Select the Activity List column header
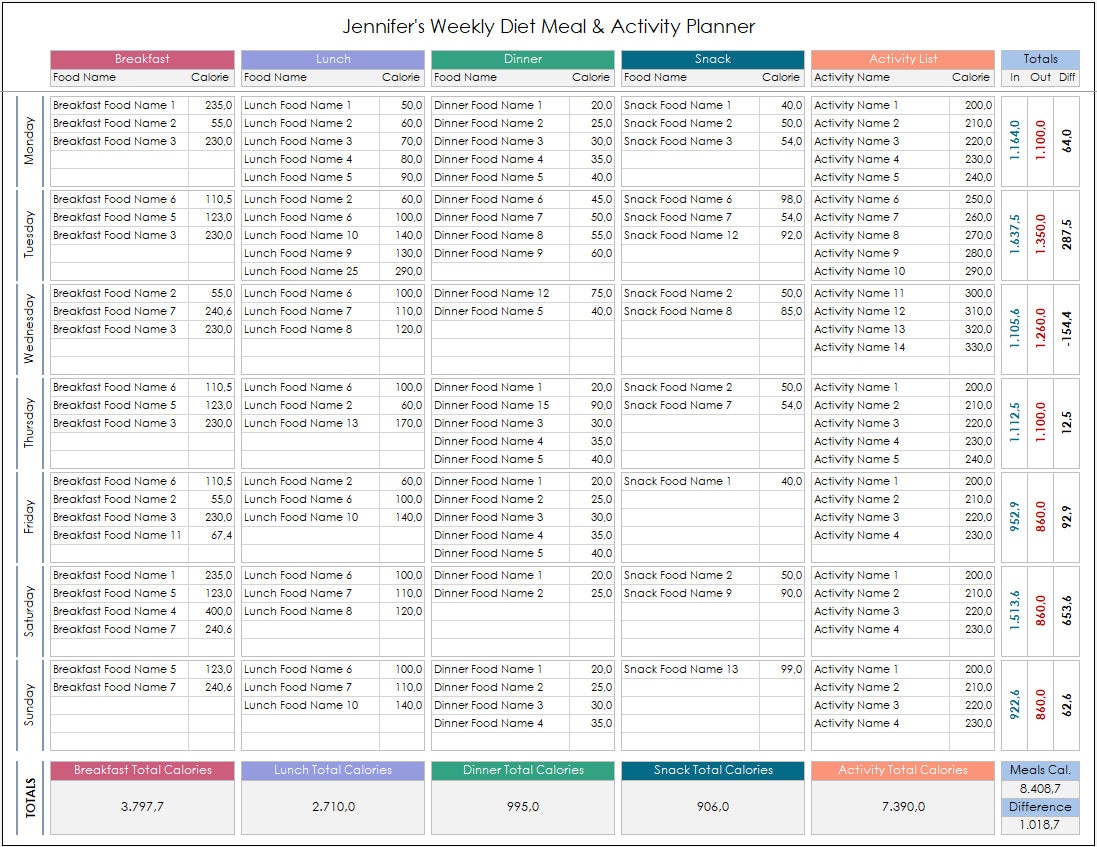The height and width of the screenshot is (847, 1097). click(903, 59)
